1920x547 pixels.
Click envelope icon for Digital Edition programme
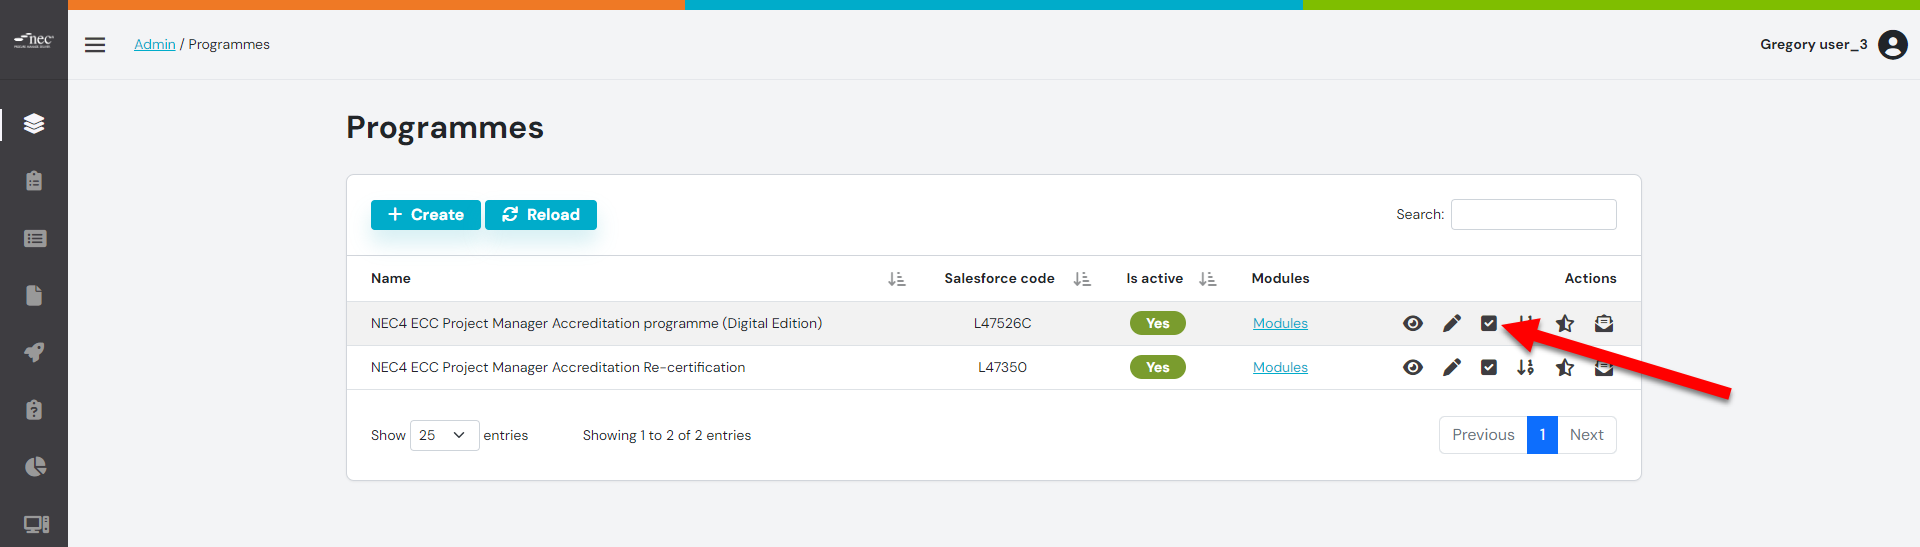pyautogui.click(x=1603, y=323)
